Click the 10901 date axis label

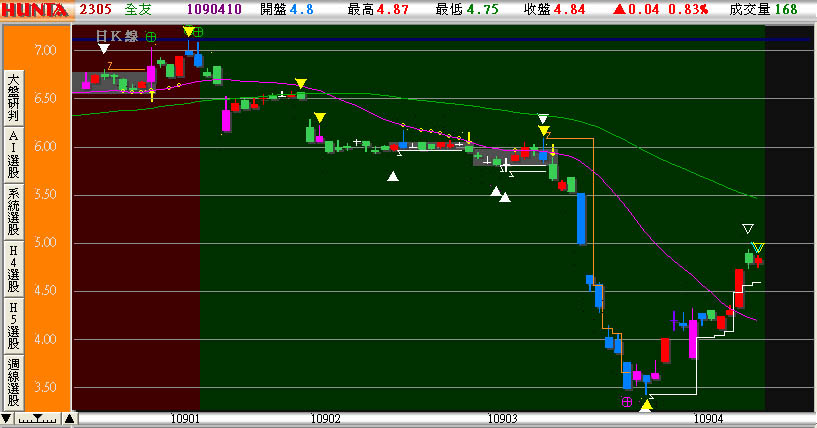185,419
